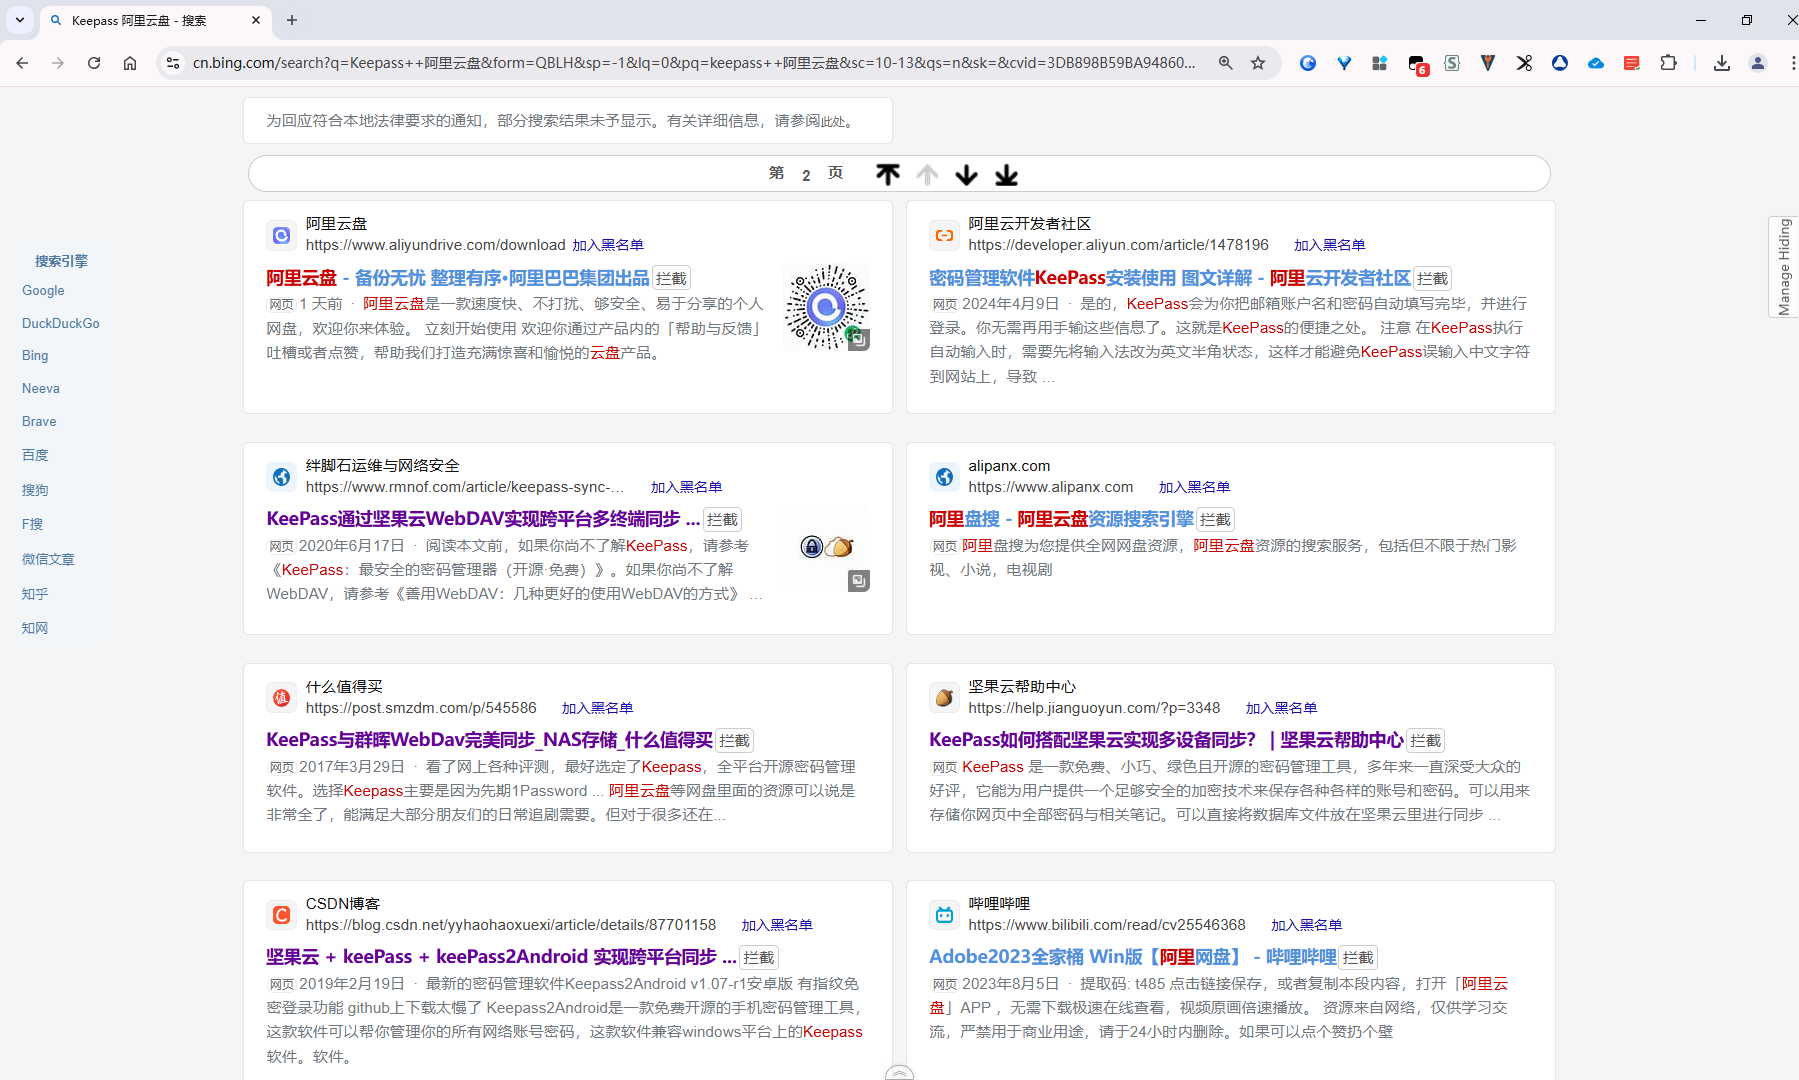Screen dimensions: 1799x1080
Task: Open the browser home page
Action: (x=130, y=63)
